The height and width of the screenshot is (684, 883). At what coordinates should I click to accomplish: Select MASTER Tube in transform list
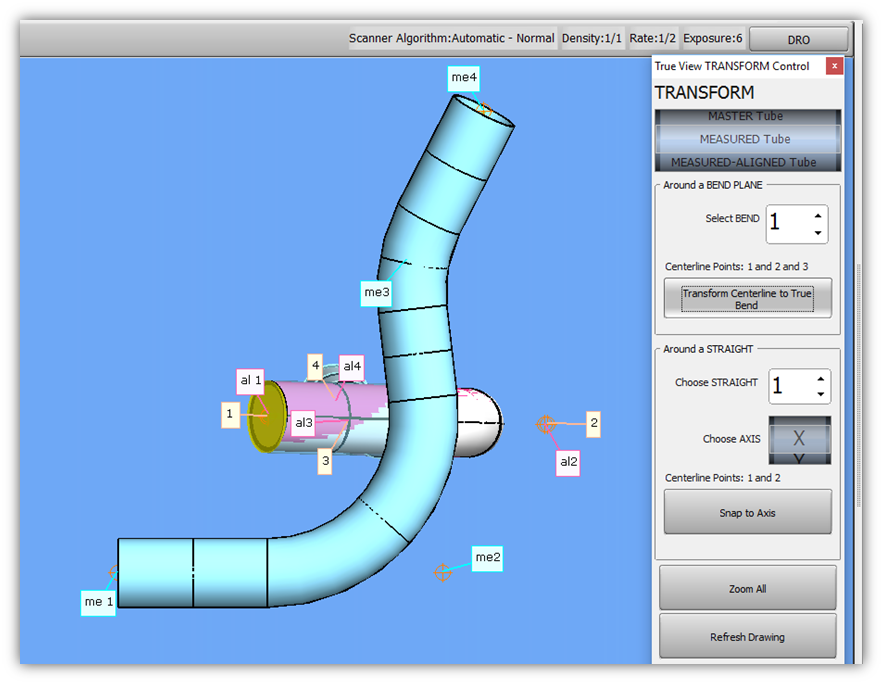(747, 116)
